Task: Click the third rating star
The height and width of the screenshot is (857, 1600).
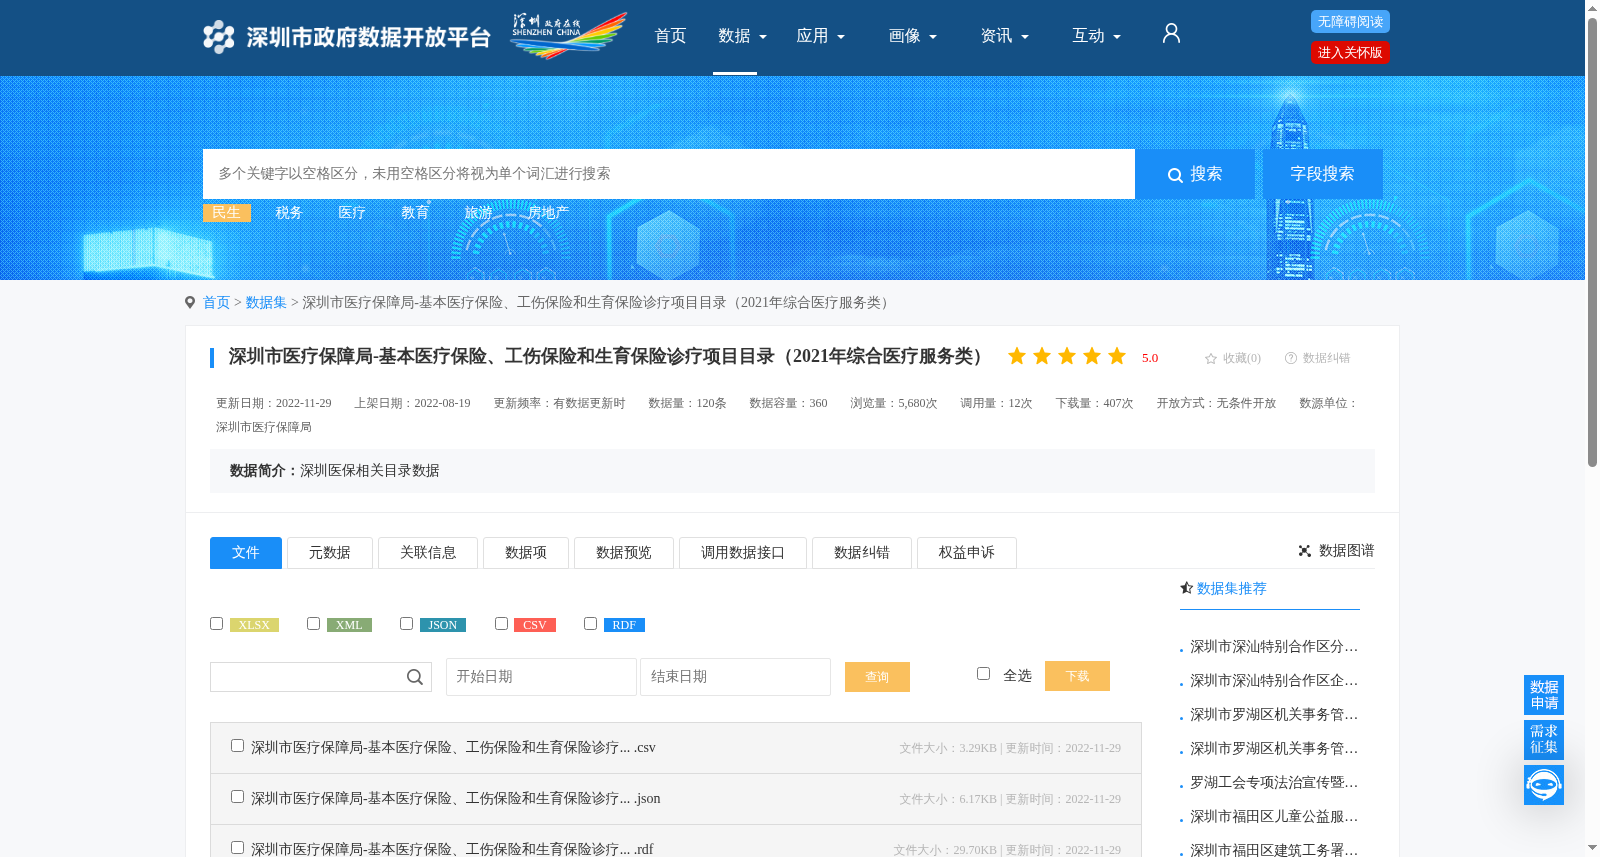Action: coord(1067,356)
